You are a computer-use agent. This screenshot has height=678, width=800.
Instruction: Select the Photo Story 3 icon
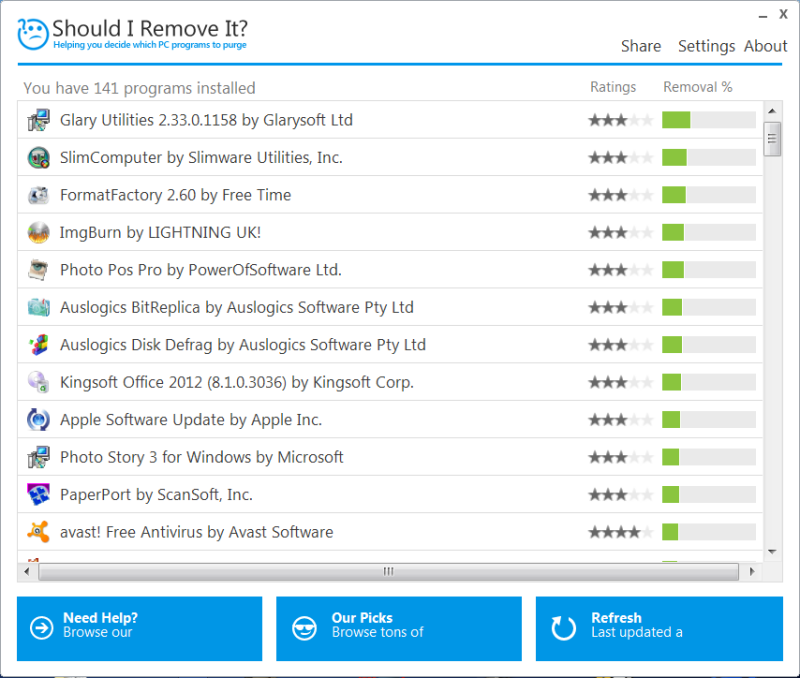pyautogui.click(x=38, y=457)
